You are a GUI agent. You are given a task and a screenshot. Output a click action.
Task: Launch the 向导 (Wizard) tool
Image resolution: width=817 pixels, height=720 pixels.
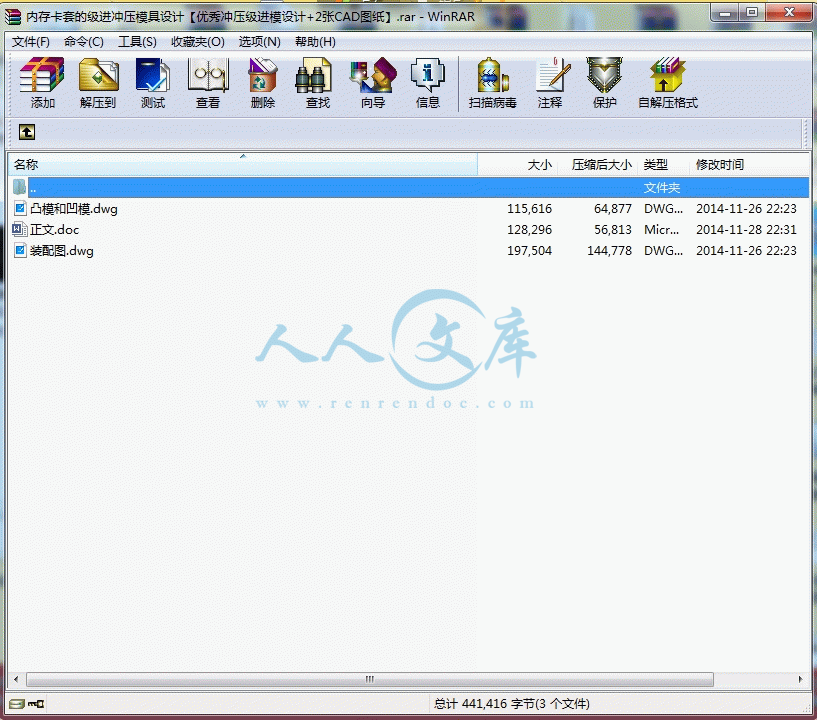click(373, 83)
